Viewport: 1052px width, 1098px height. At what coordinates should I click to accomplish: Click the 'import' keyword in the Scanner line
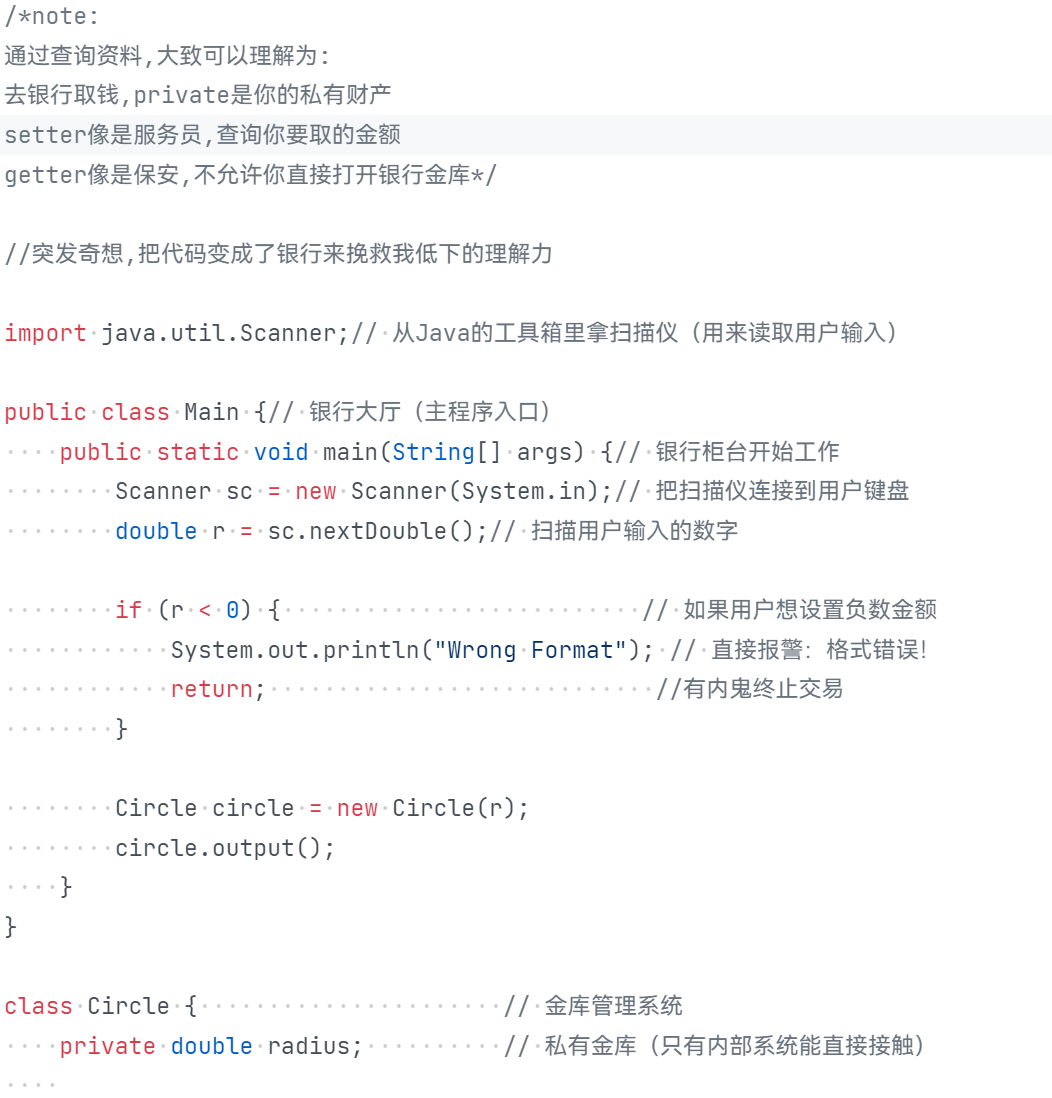tap(46, 333)
